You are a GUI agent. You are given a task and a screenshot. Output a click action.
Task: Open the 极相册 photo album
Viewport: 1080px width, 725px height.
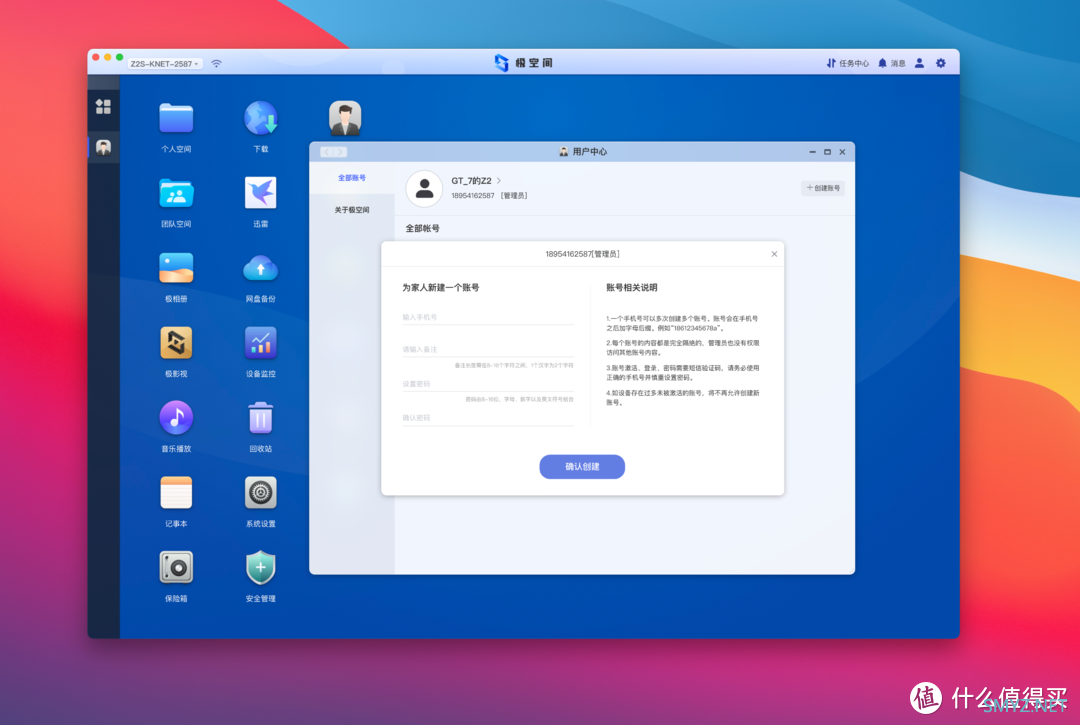pos(176,268)
